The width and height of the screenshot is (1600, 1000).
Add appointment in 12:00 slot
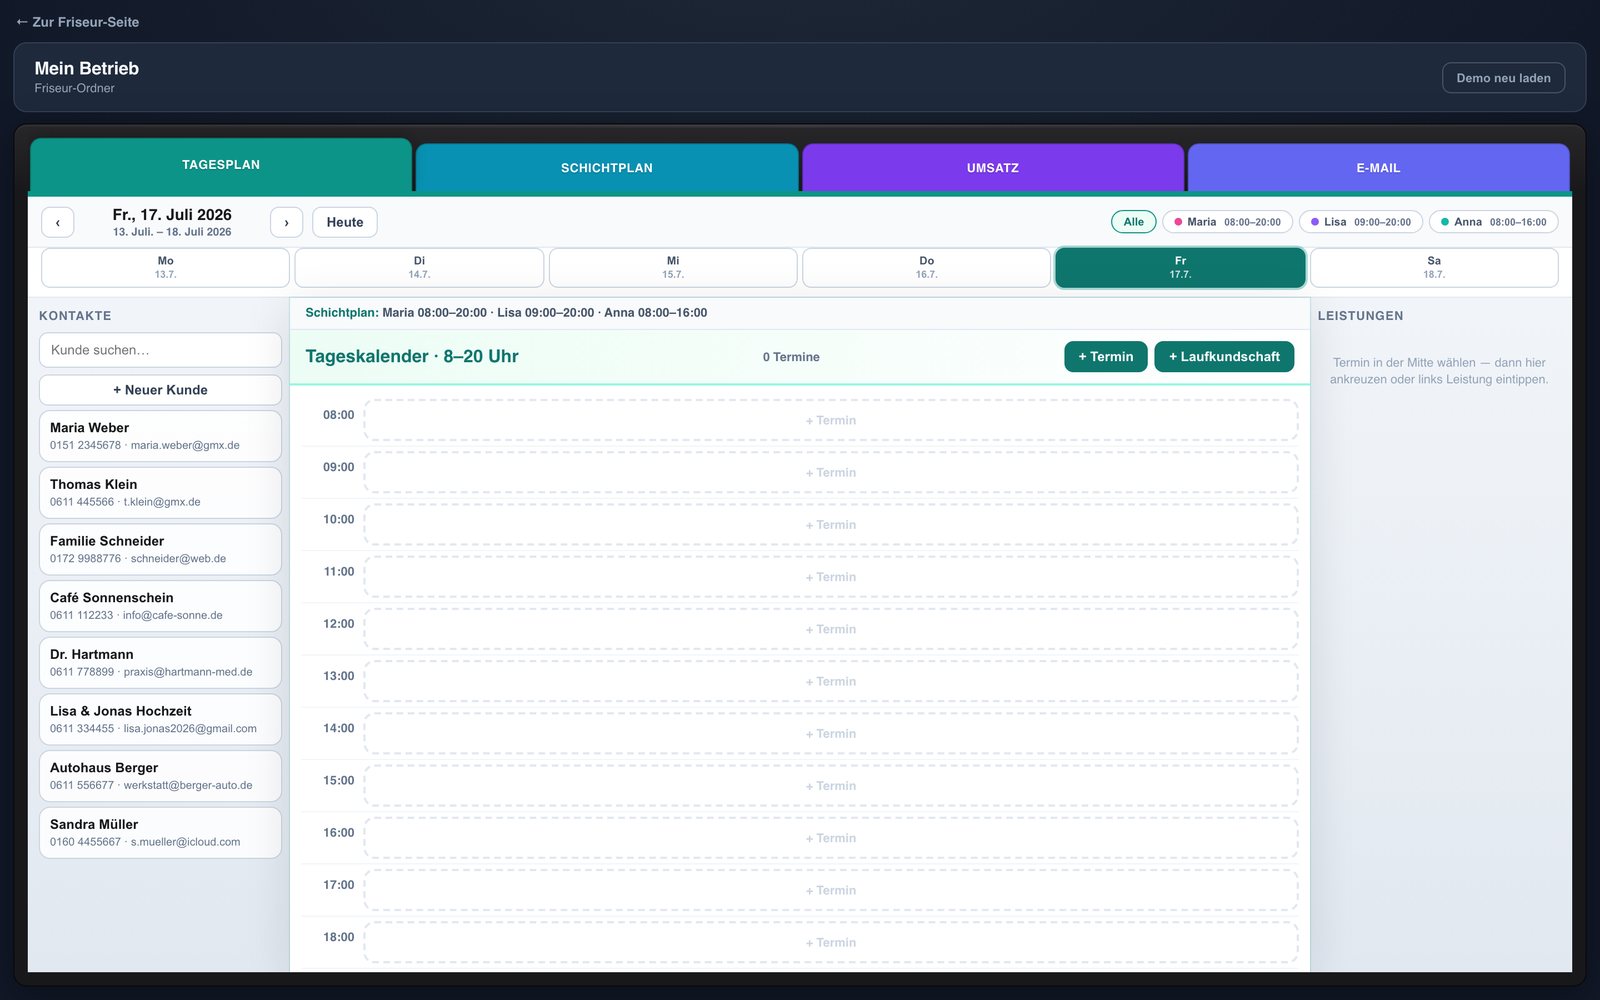click(831, 629)
